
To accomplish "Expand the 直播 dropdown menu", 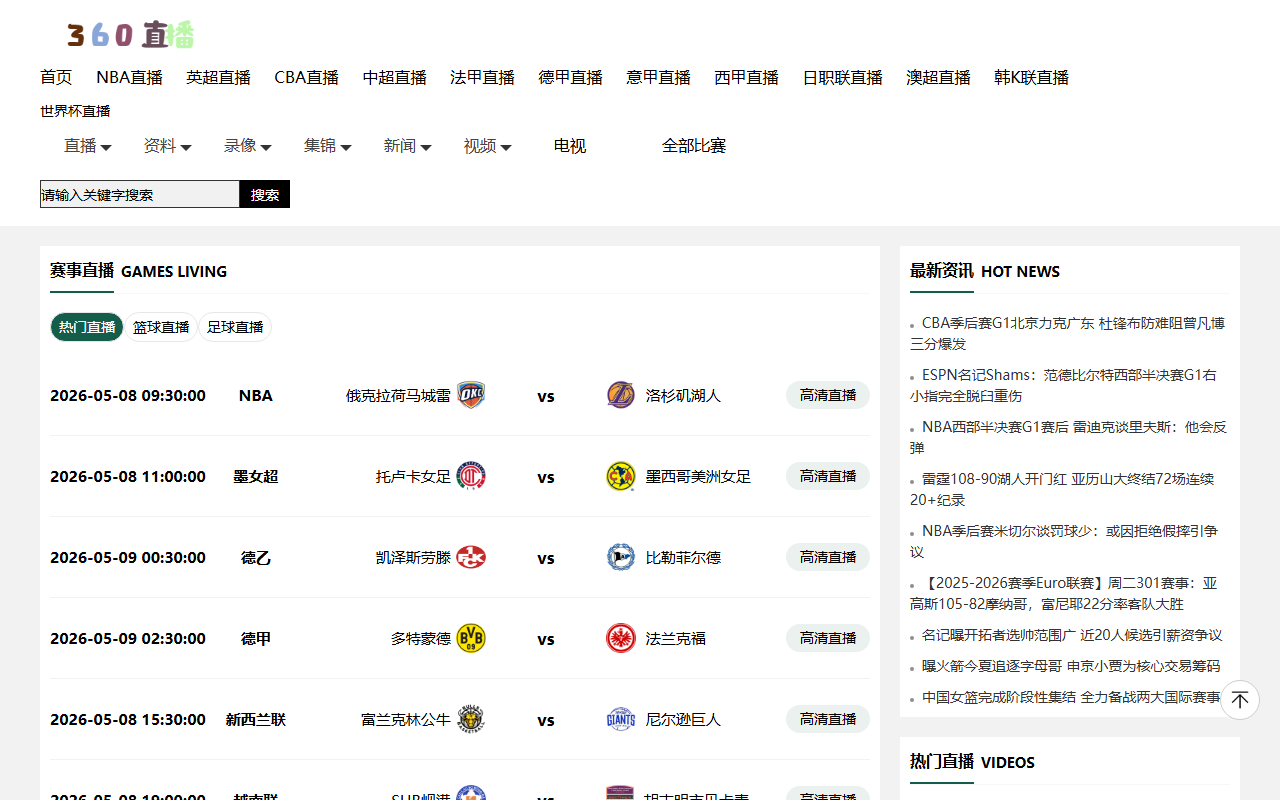I will (88, 146).
